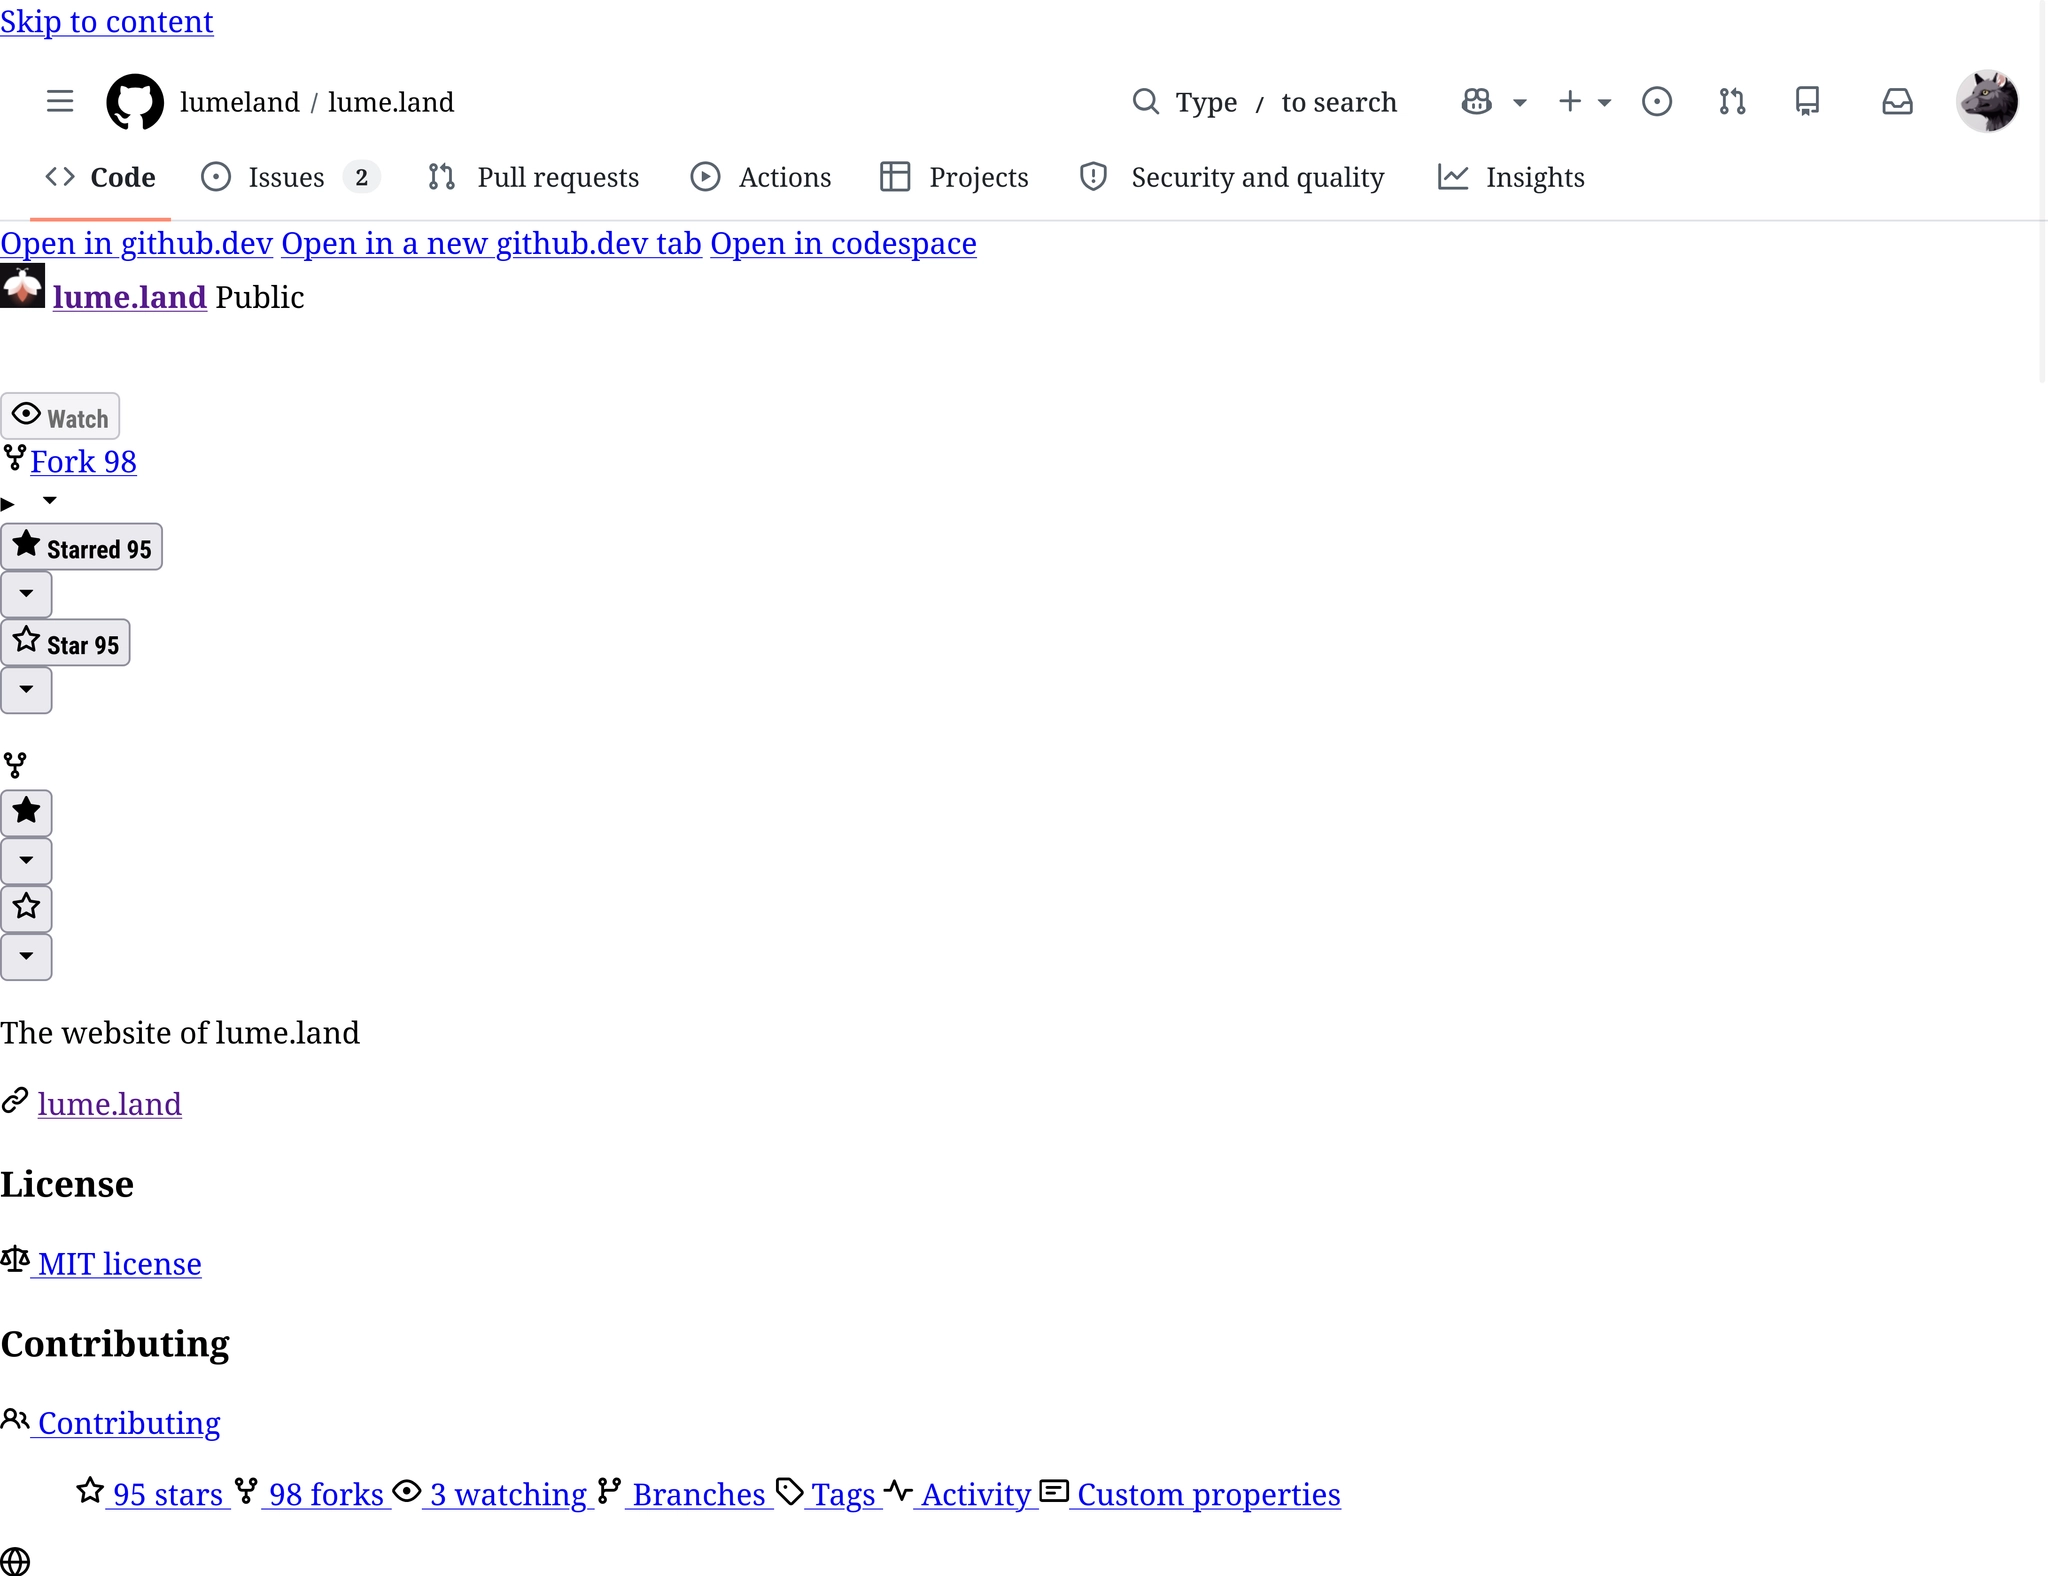
Task: Click Open in codespace link
Action: [x=843, y=243]
